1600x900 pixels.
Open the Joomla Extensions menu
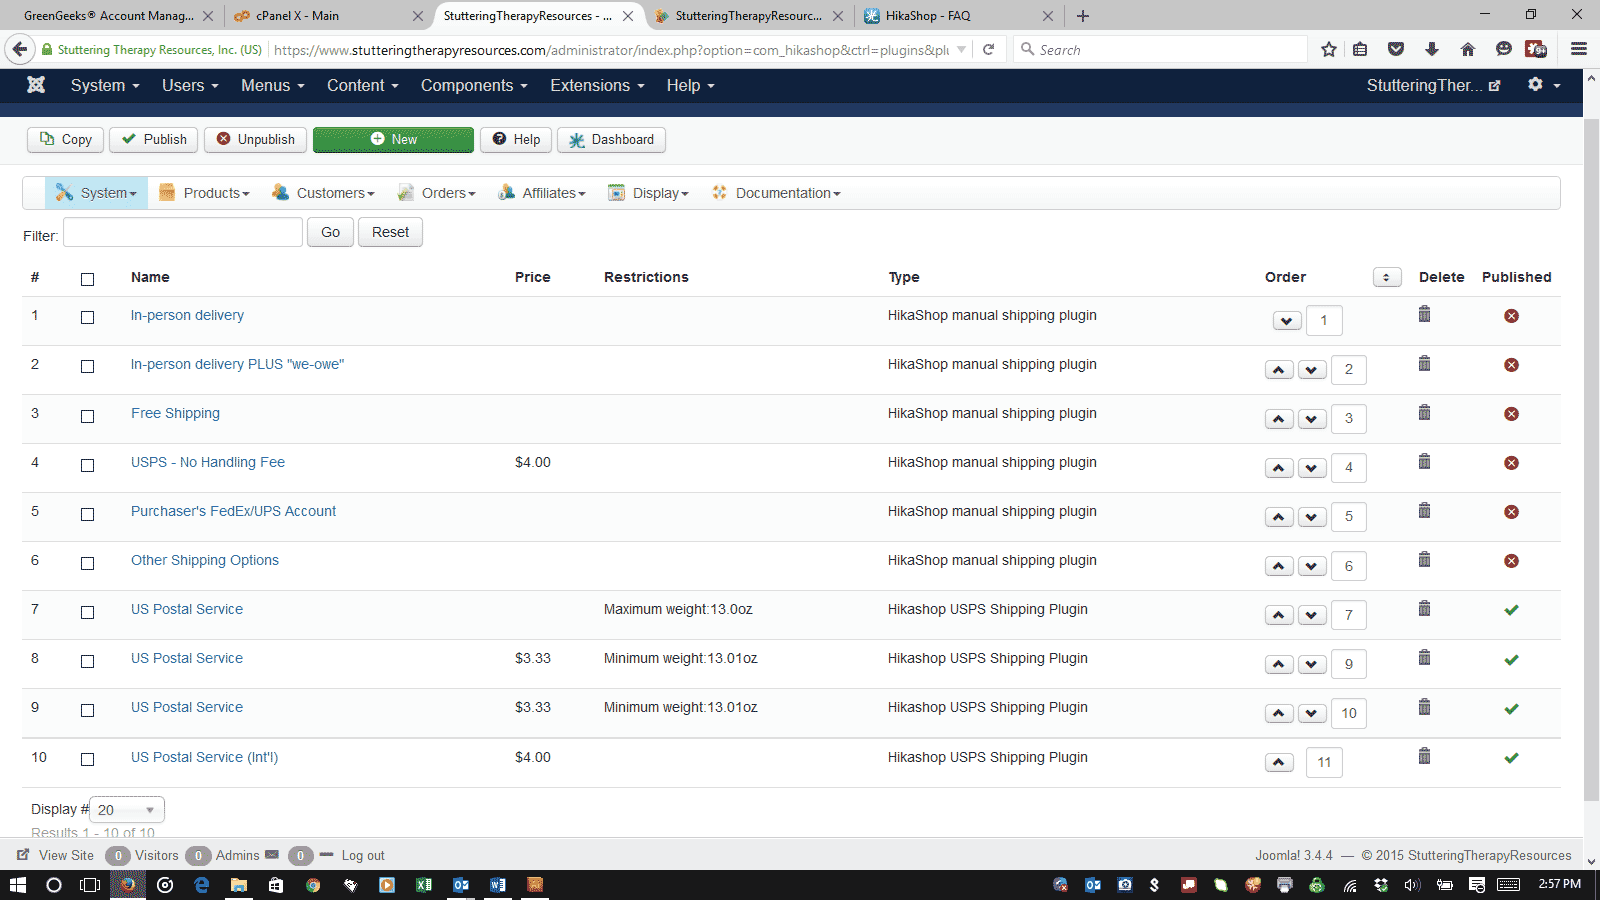pos(597,85)
